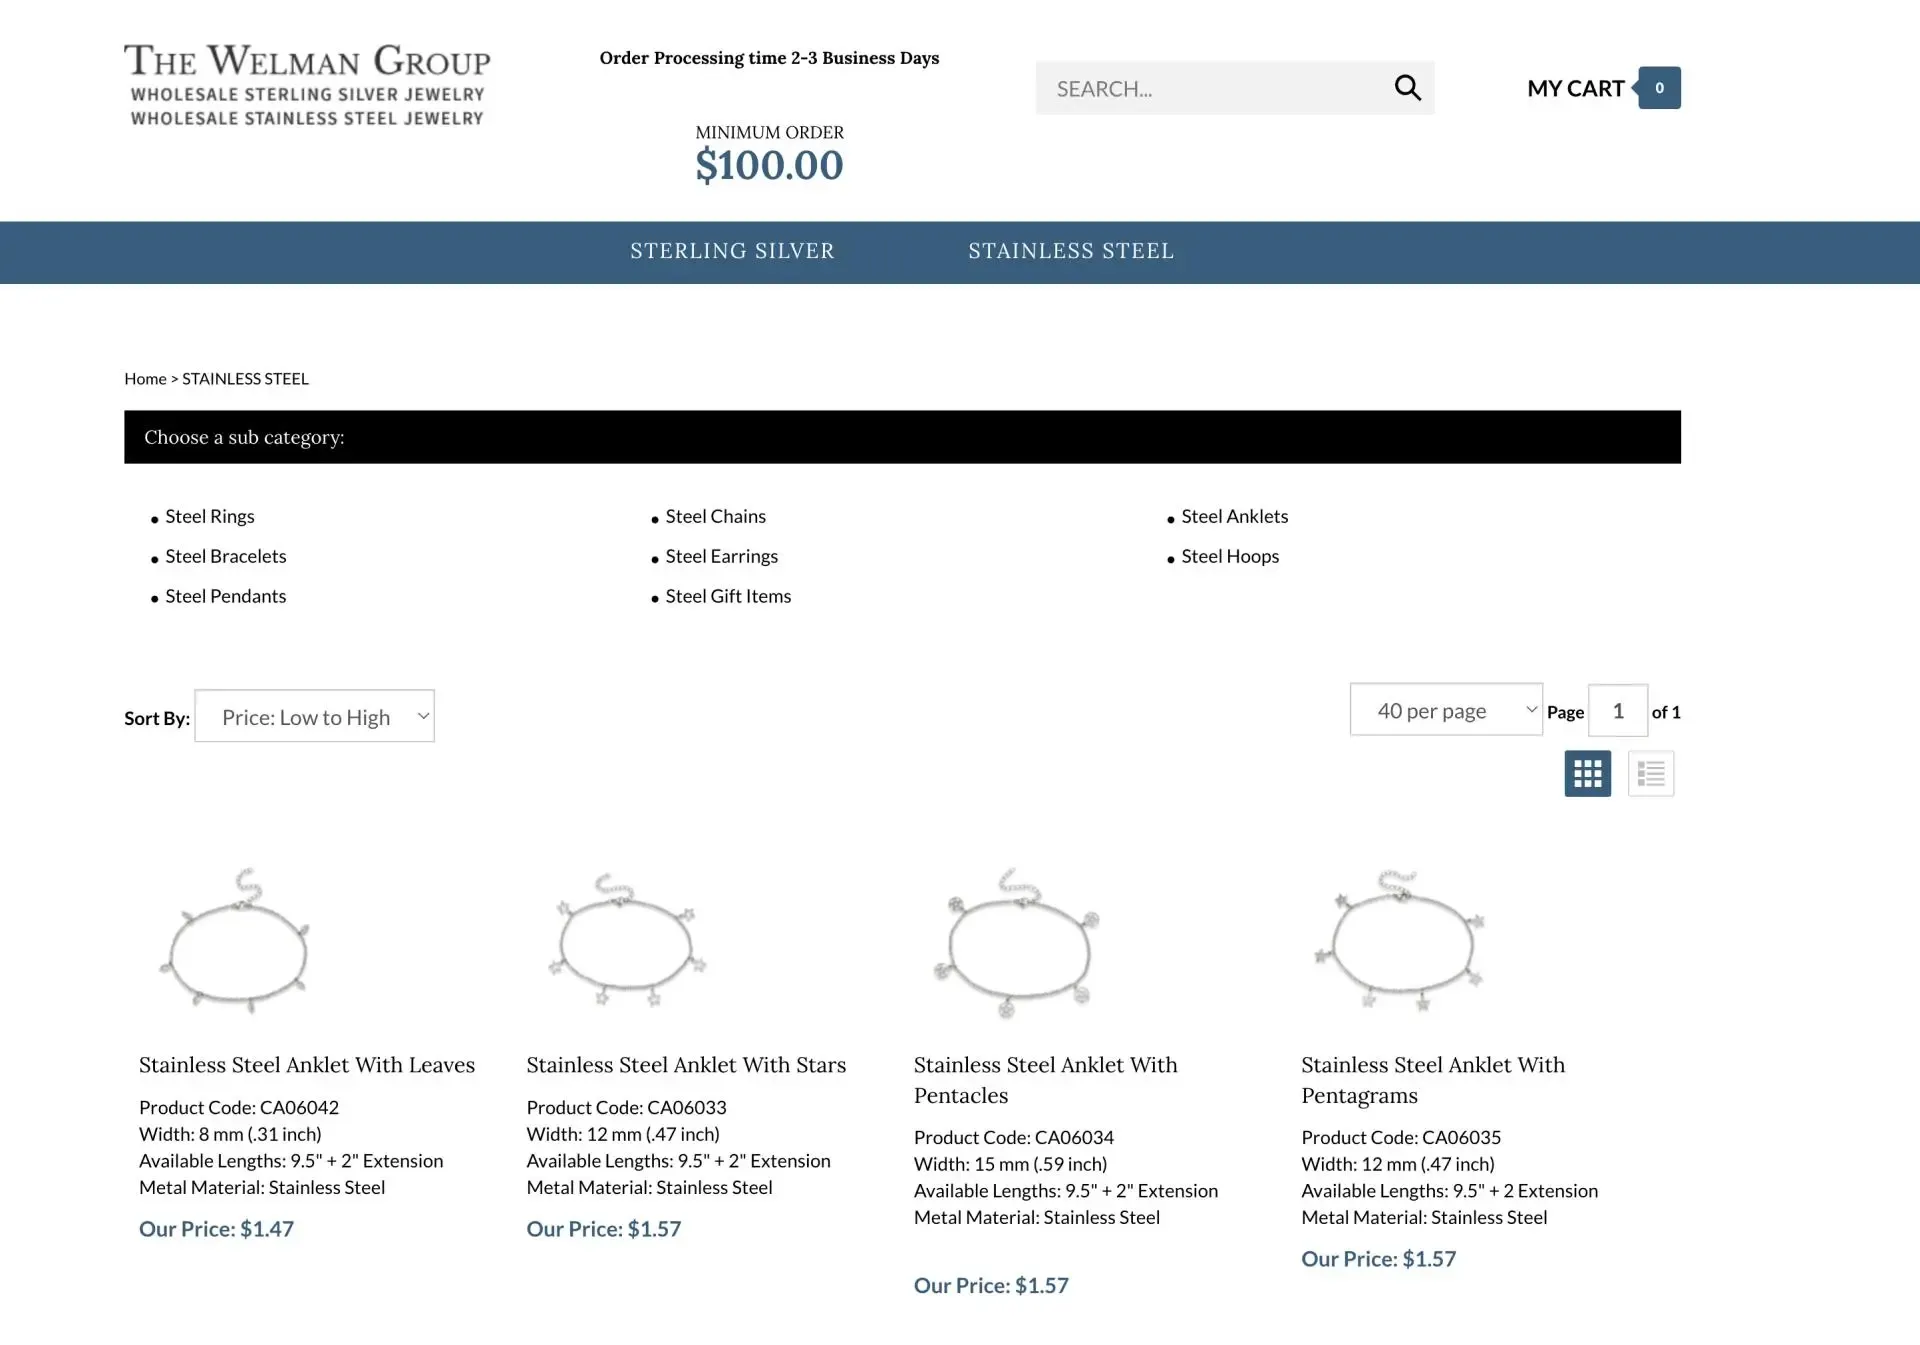The width and height of the screenshot is (1920, 1345).
Task: Open the STERLING SILVER menu
Action: (732, 251)
